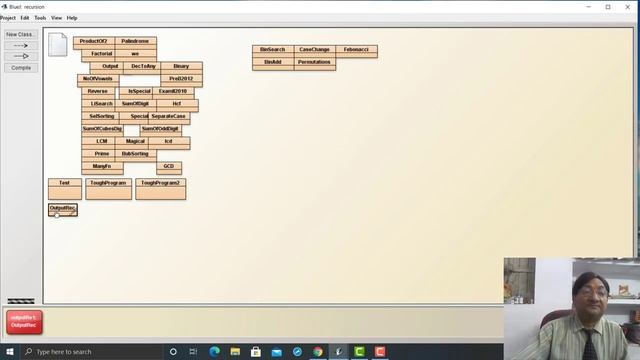Image resolution: width=640 pixels, height=360 pixels.
Task: Select the SumOfOddDigit class box
Action: pyautogui.click(x=161, y=131)
